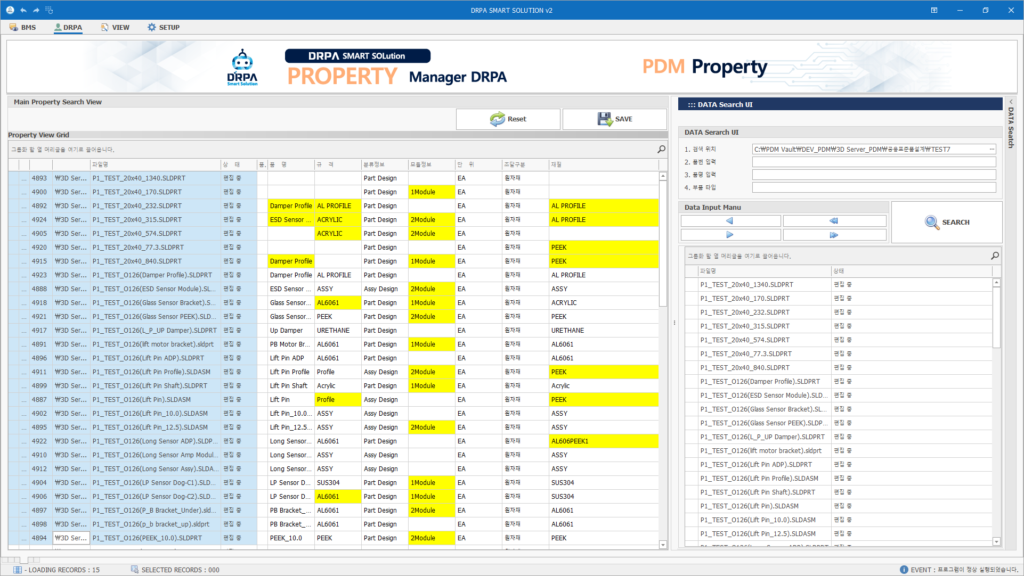Click the single left arrow data input button
This screenshot has width=1024, height=576.
[731, 221]
